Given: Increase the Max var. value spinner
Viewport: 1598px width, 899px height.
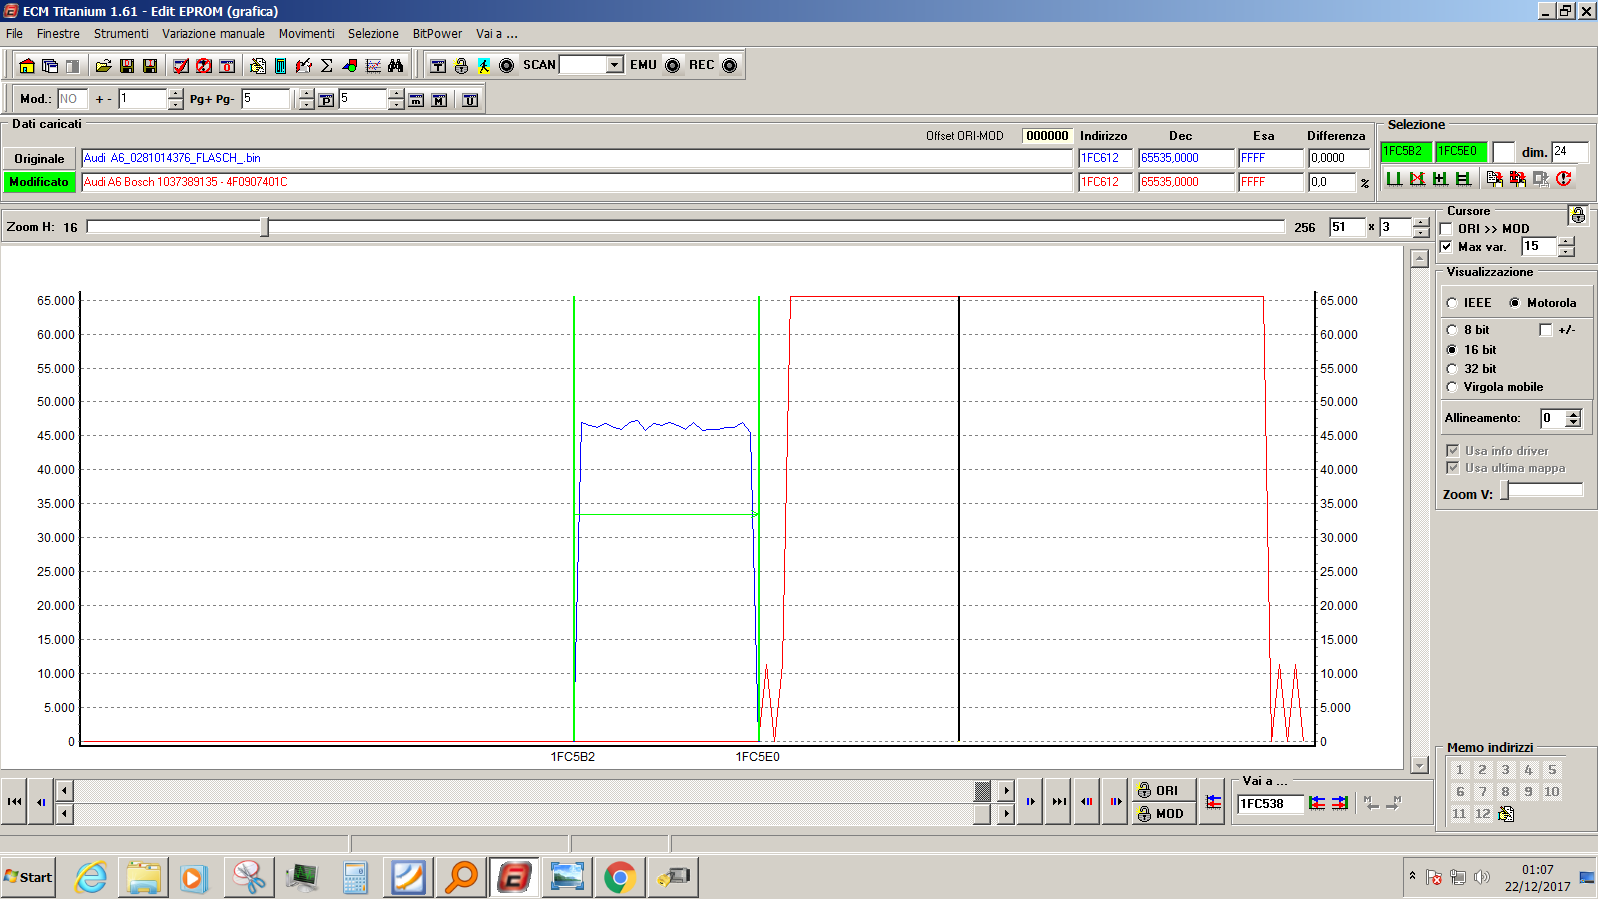Looking at the screenshot, I should [1566, 242].
